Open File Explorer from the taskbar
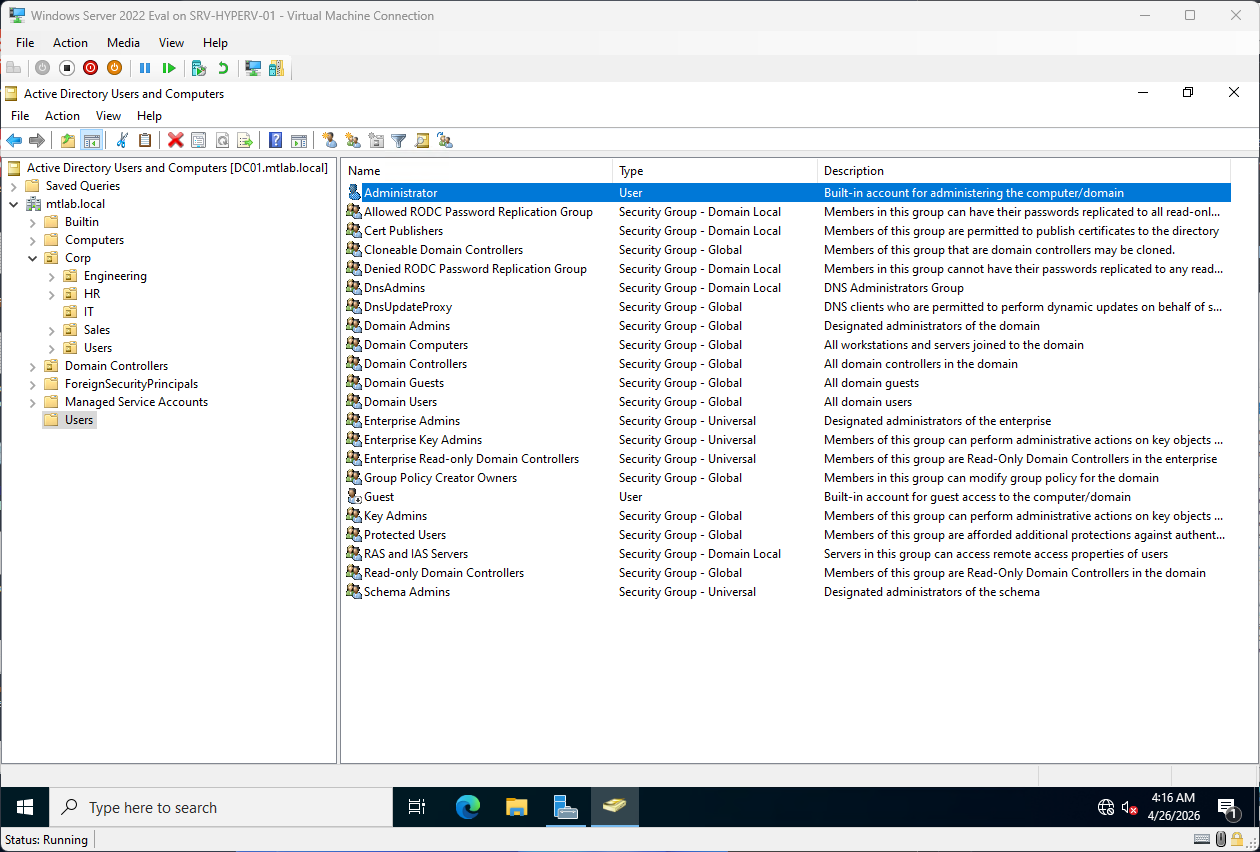The height and width of the screenshot is (852, 1260). coord(516,807)
